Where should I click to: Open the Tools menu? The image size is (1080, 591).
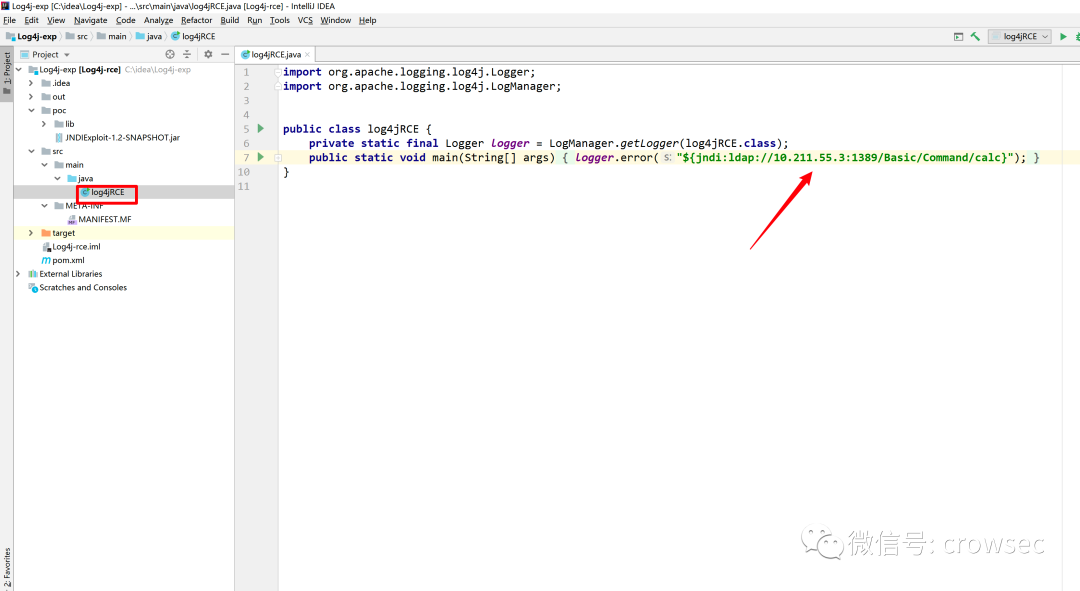coord(280,20)
